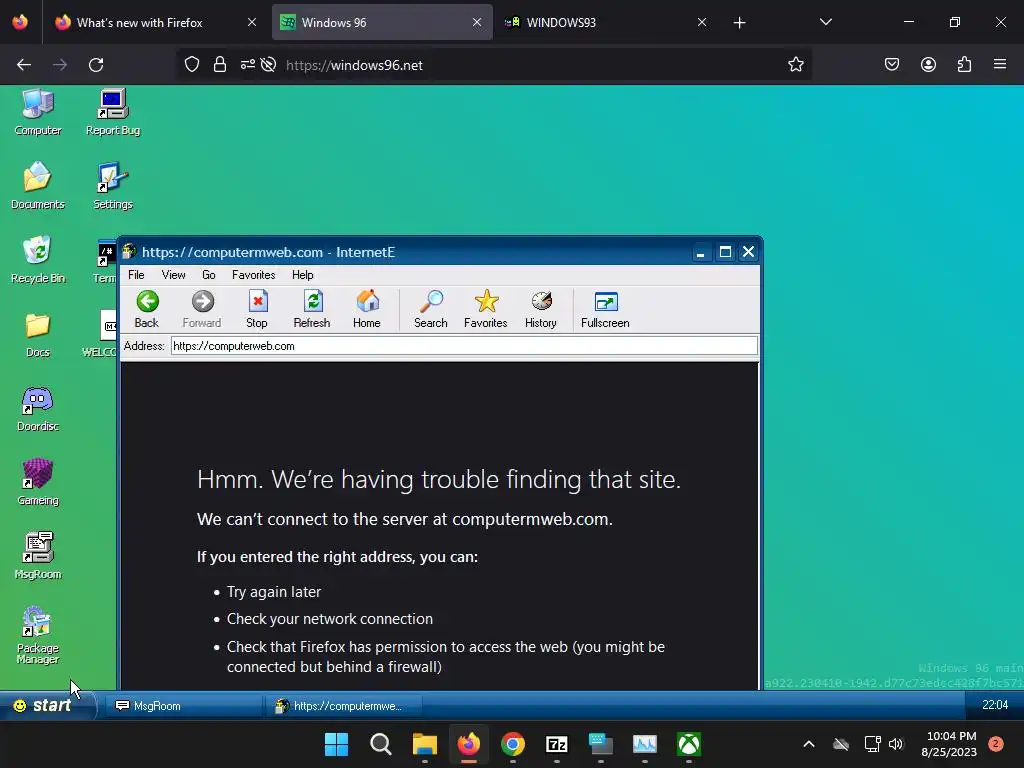The width and height of the screenshot is (1024, 768).
Task: Click the padlock site info icon
Action: [x=220, y=65]
